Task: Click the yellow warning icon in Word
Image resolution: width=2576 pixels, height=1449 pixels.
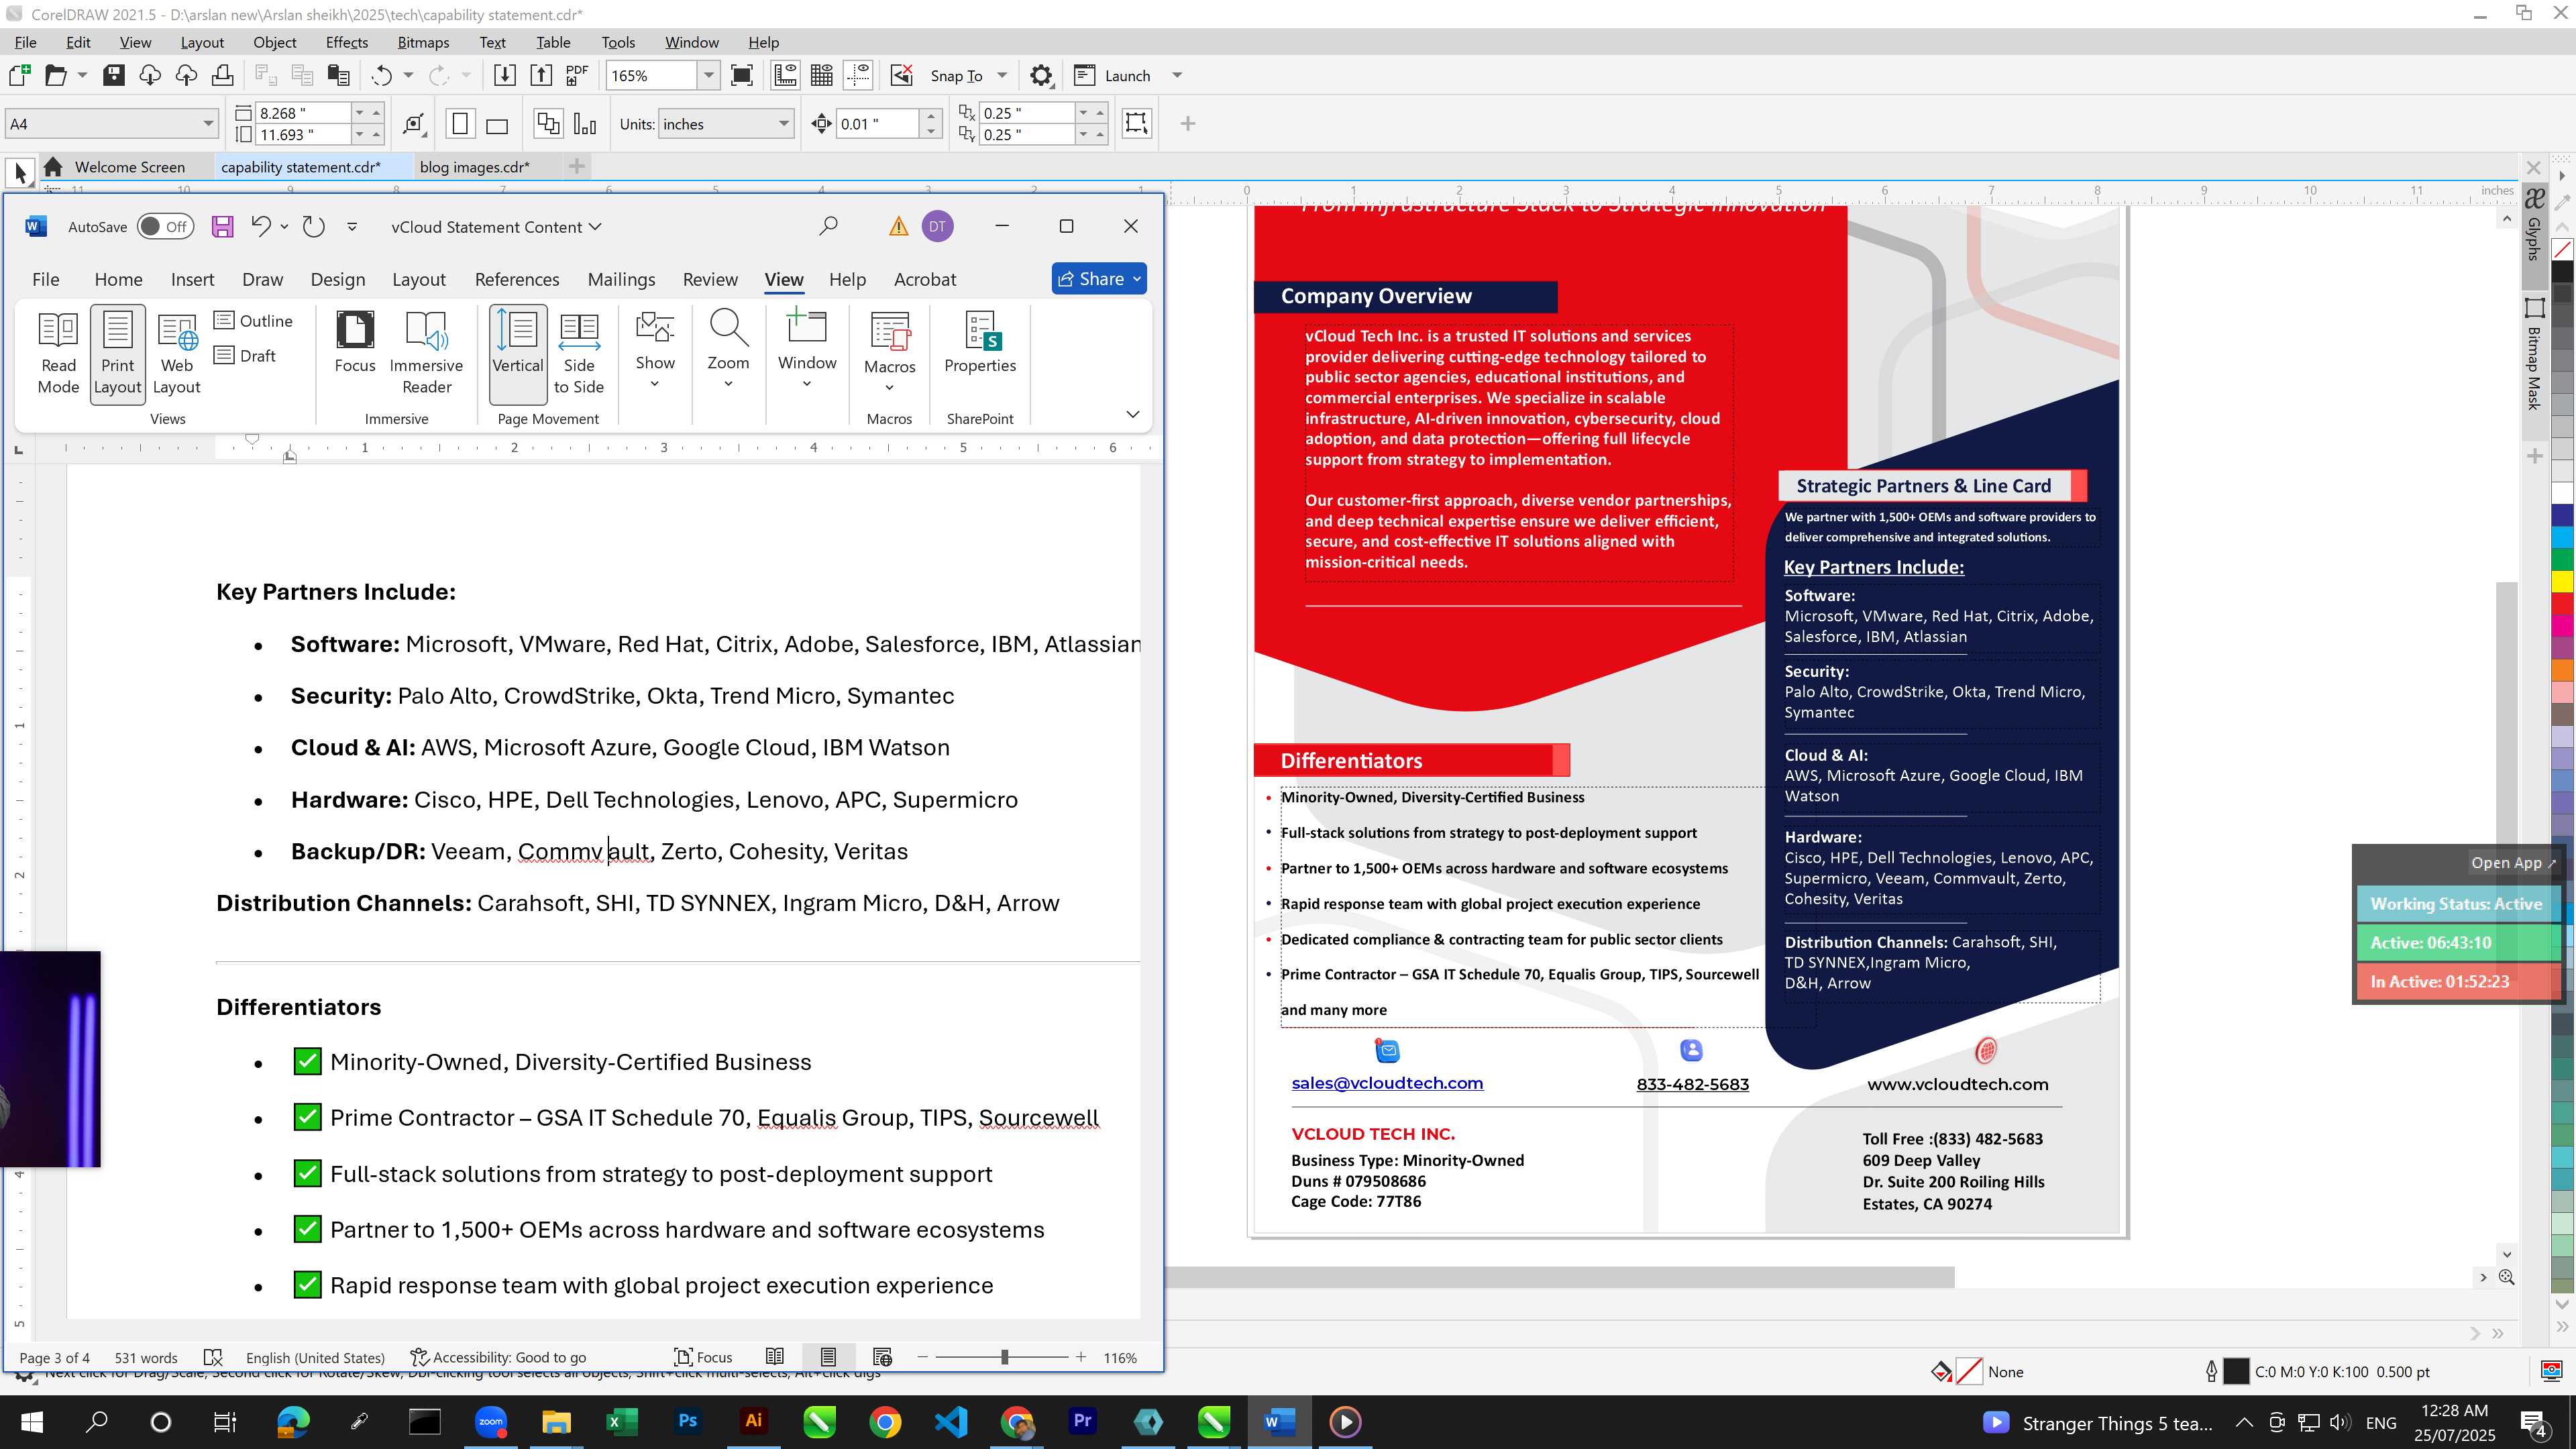Action: tap(898, 227)
